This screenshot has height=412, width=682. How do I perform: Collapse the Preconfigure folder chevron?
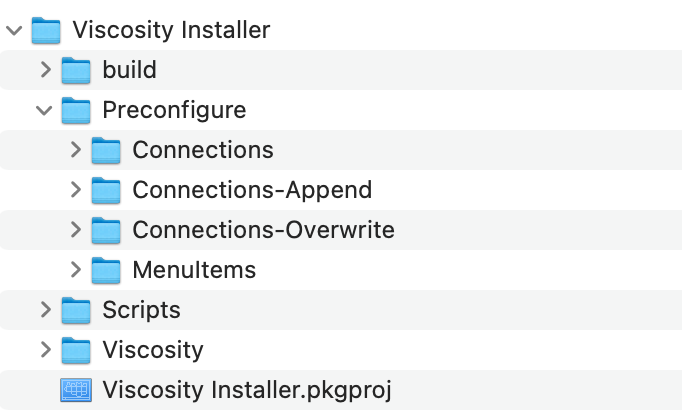pos(44,111)
